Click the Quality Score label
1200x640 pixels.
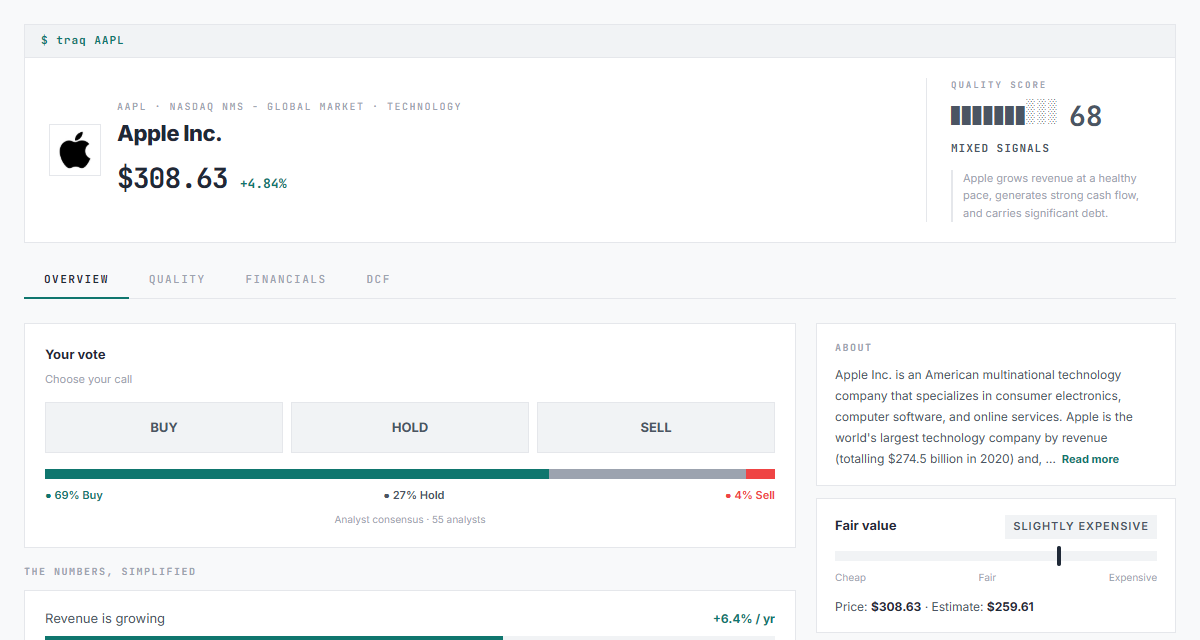click(998, 85)
